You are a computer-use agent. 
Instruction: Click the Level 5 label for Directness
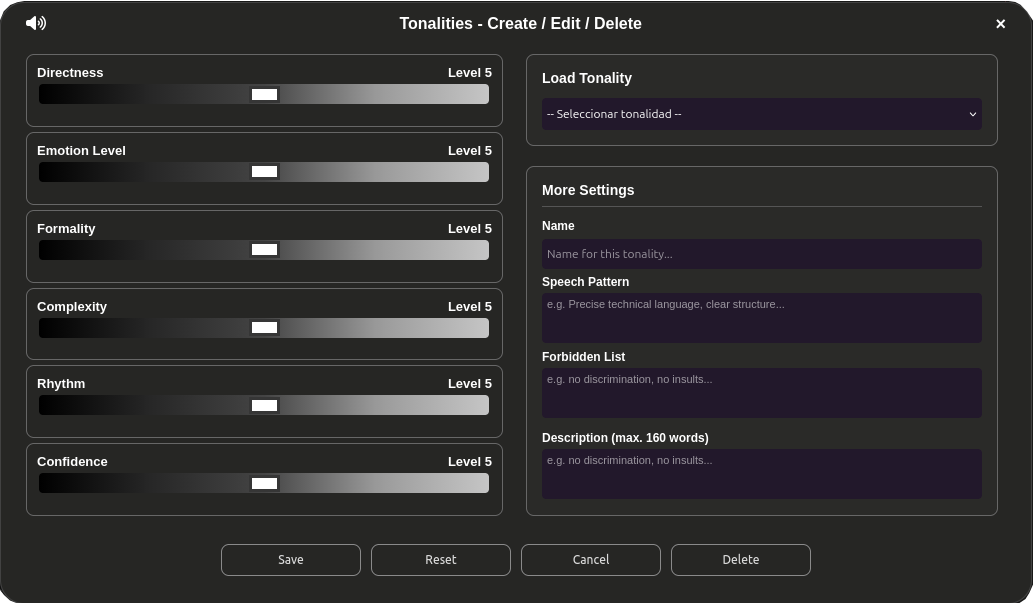pos(469,72)
